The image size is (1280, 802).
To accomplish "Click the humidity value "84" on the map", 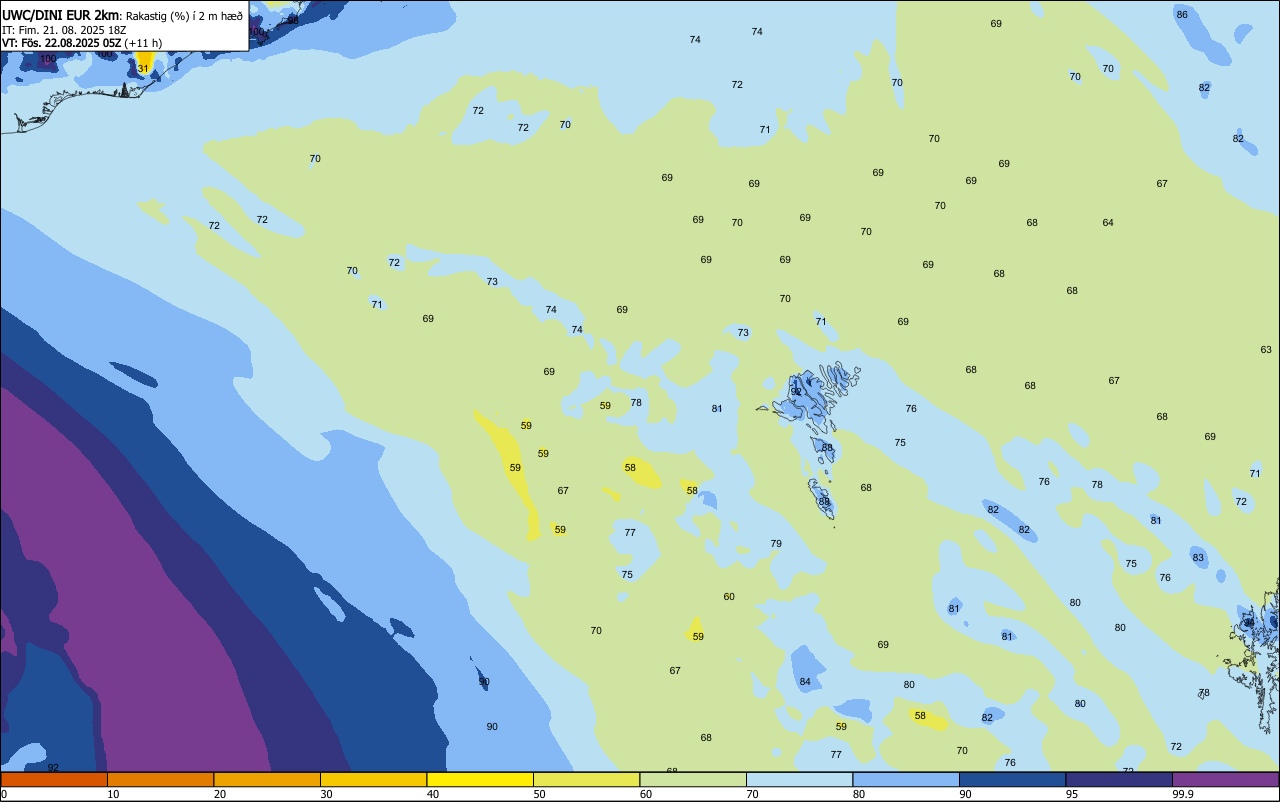I will pos(805,682).
